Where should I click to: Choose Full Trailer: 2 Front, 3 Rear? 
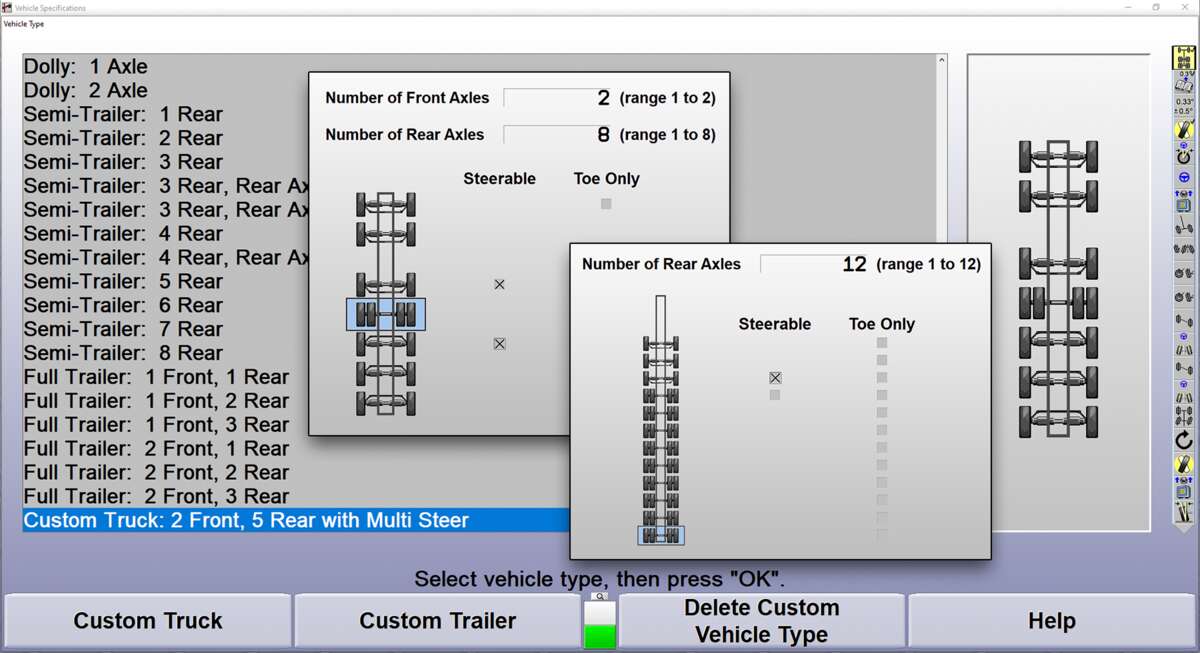[x=157, y=497]
